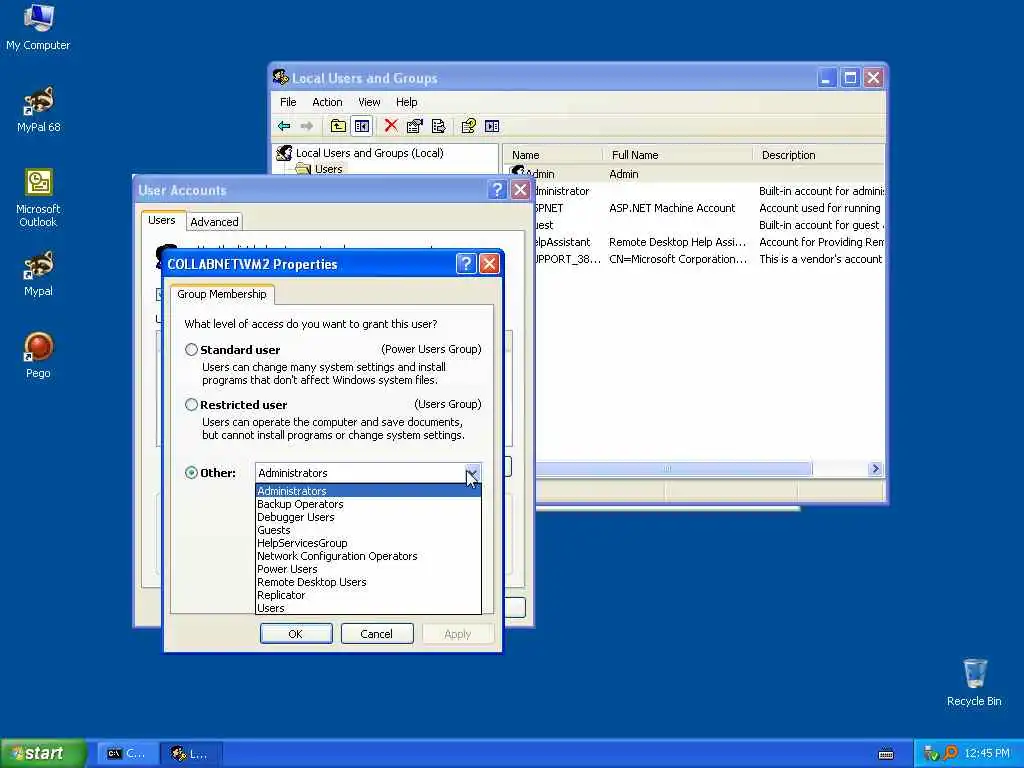Choose Debugger Users from the list
This screenshot has width=1024, height=768.
[368, 517]
